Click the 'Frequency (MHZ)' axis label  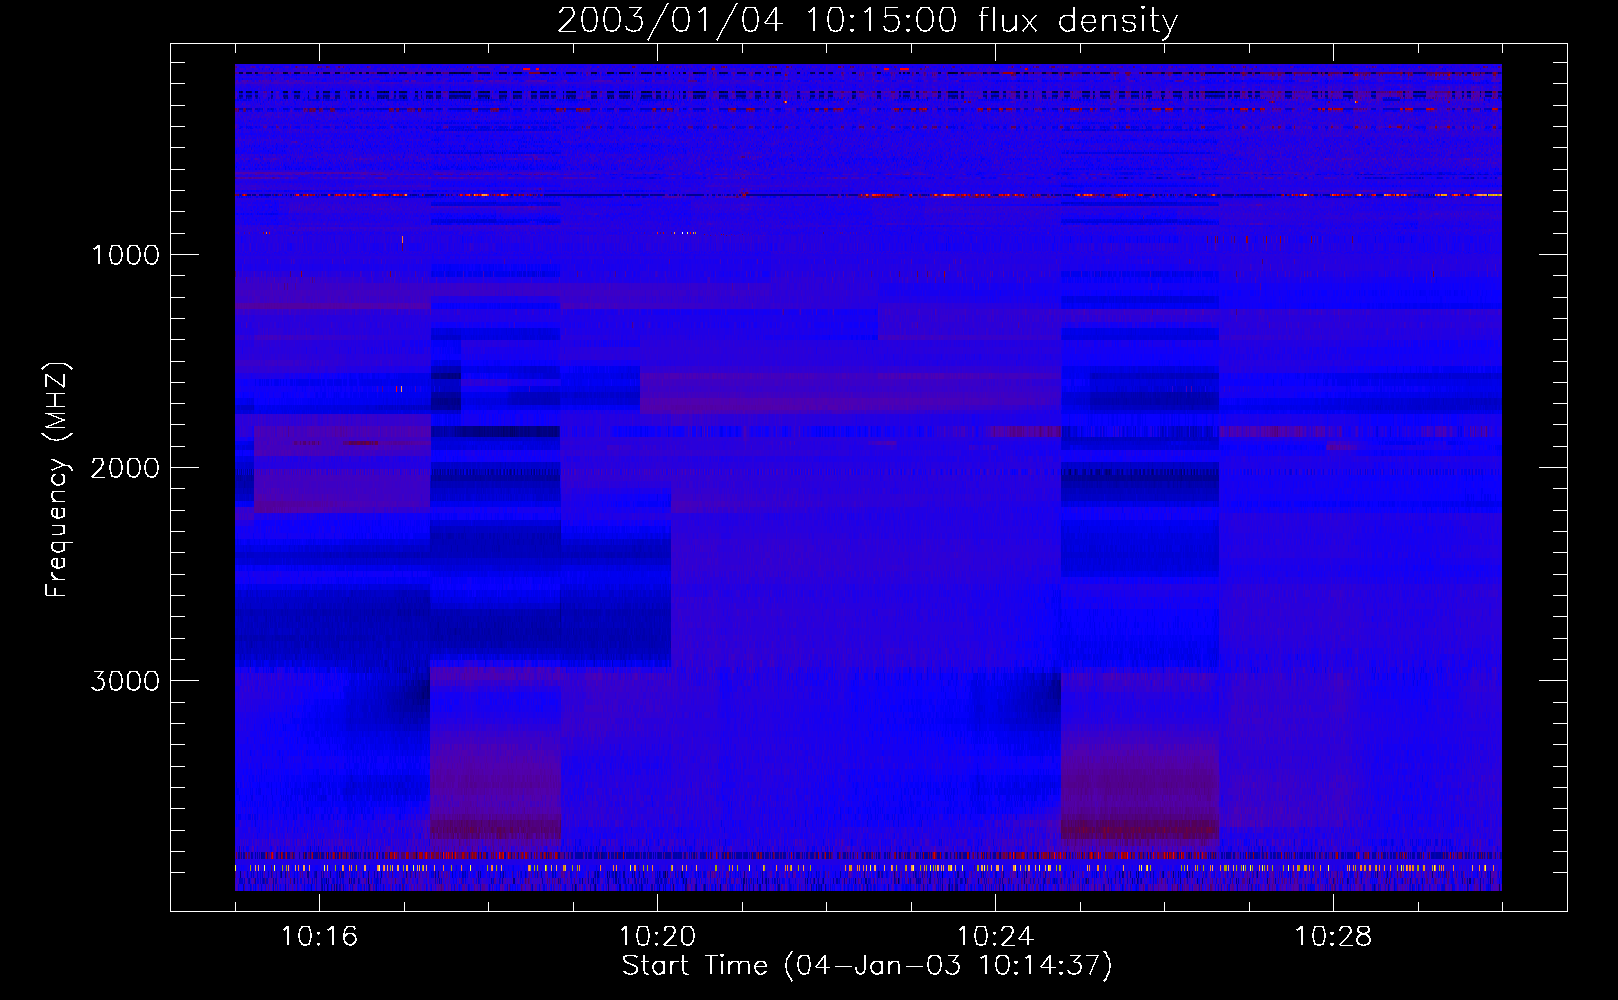(58, 480)
